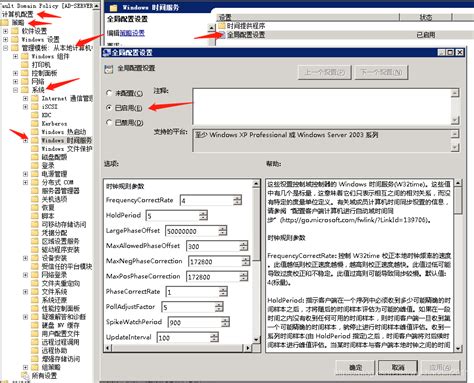Collapse the 管理模板 tree node
474x383 pixels.
point(5,48)
